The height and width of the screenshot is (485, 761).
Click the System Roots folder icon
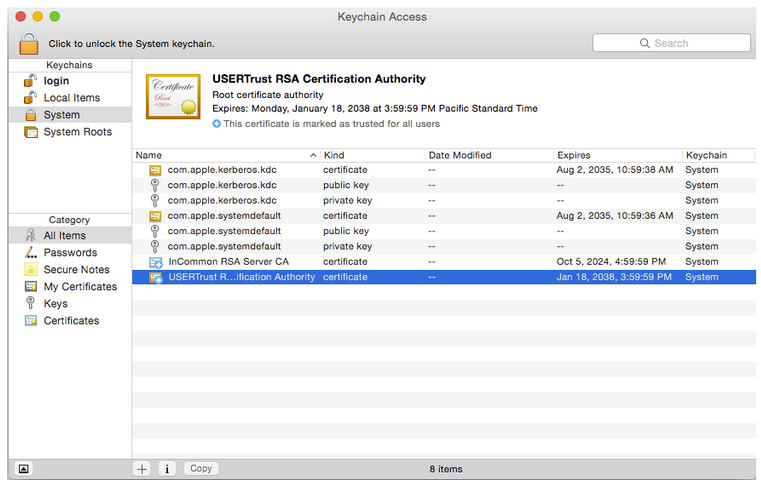pos(31,132)
